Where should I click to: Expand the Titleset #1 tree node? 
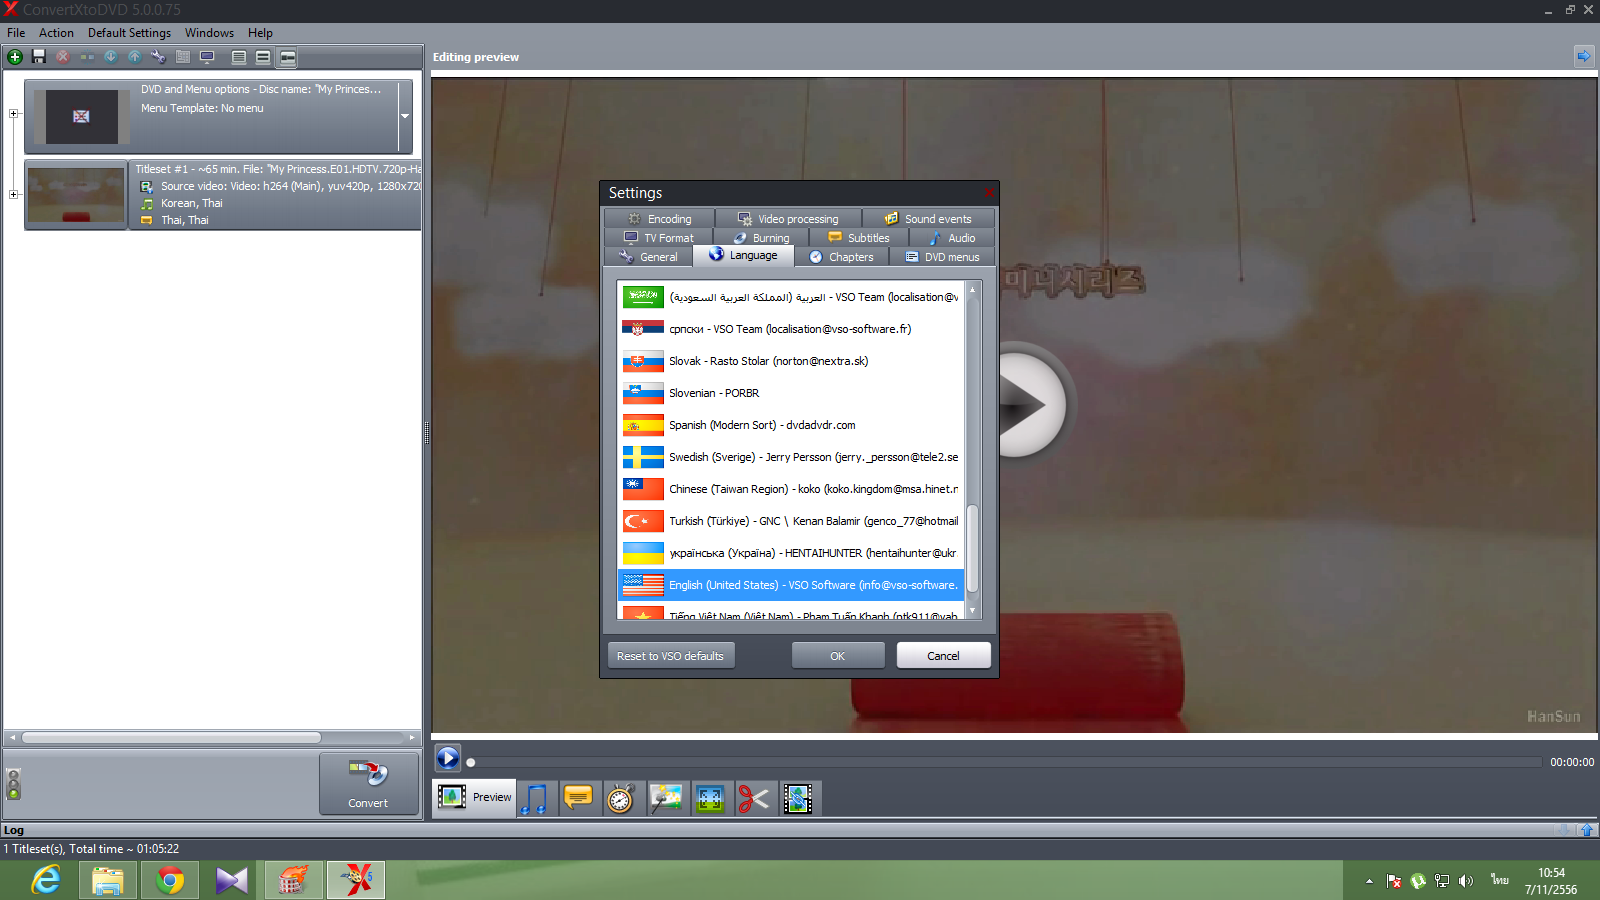pos(14,195)
